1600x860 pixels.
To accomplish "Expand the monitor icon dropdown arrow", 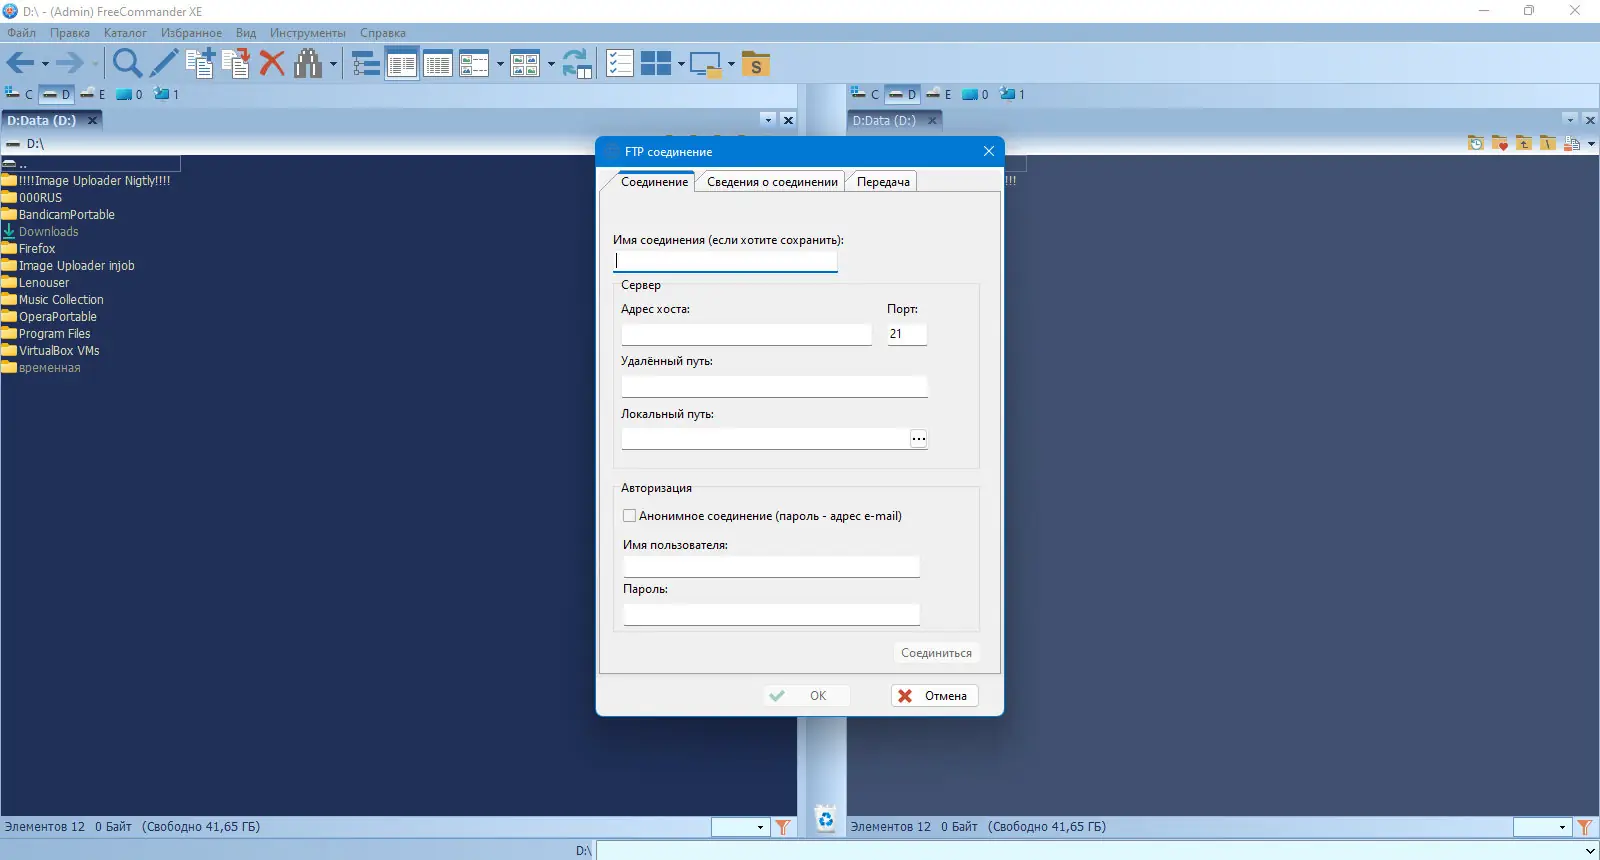I will tap(731, 65).
